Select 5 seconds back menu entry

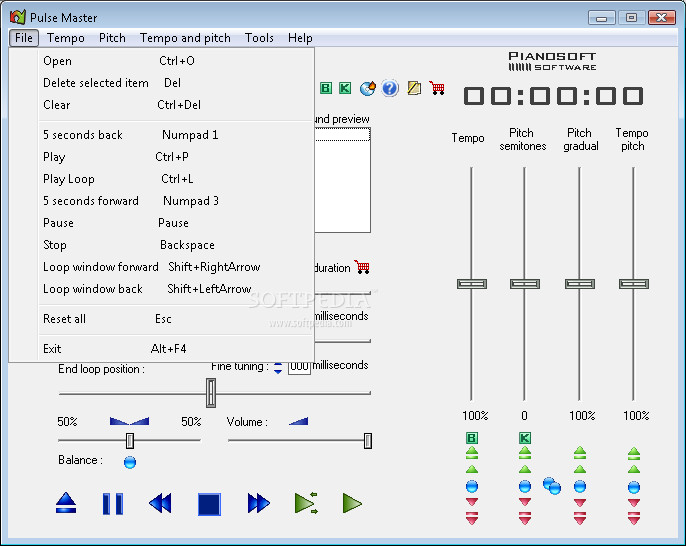(176, 135)
